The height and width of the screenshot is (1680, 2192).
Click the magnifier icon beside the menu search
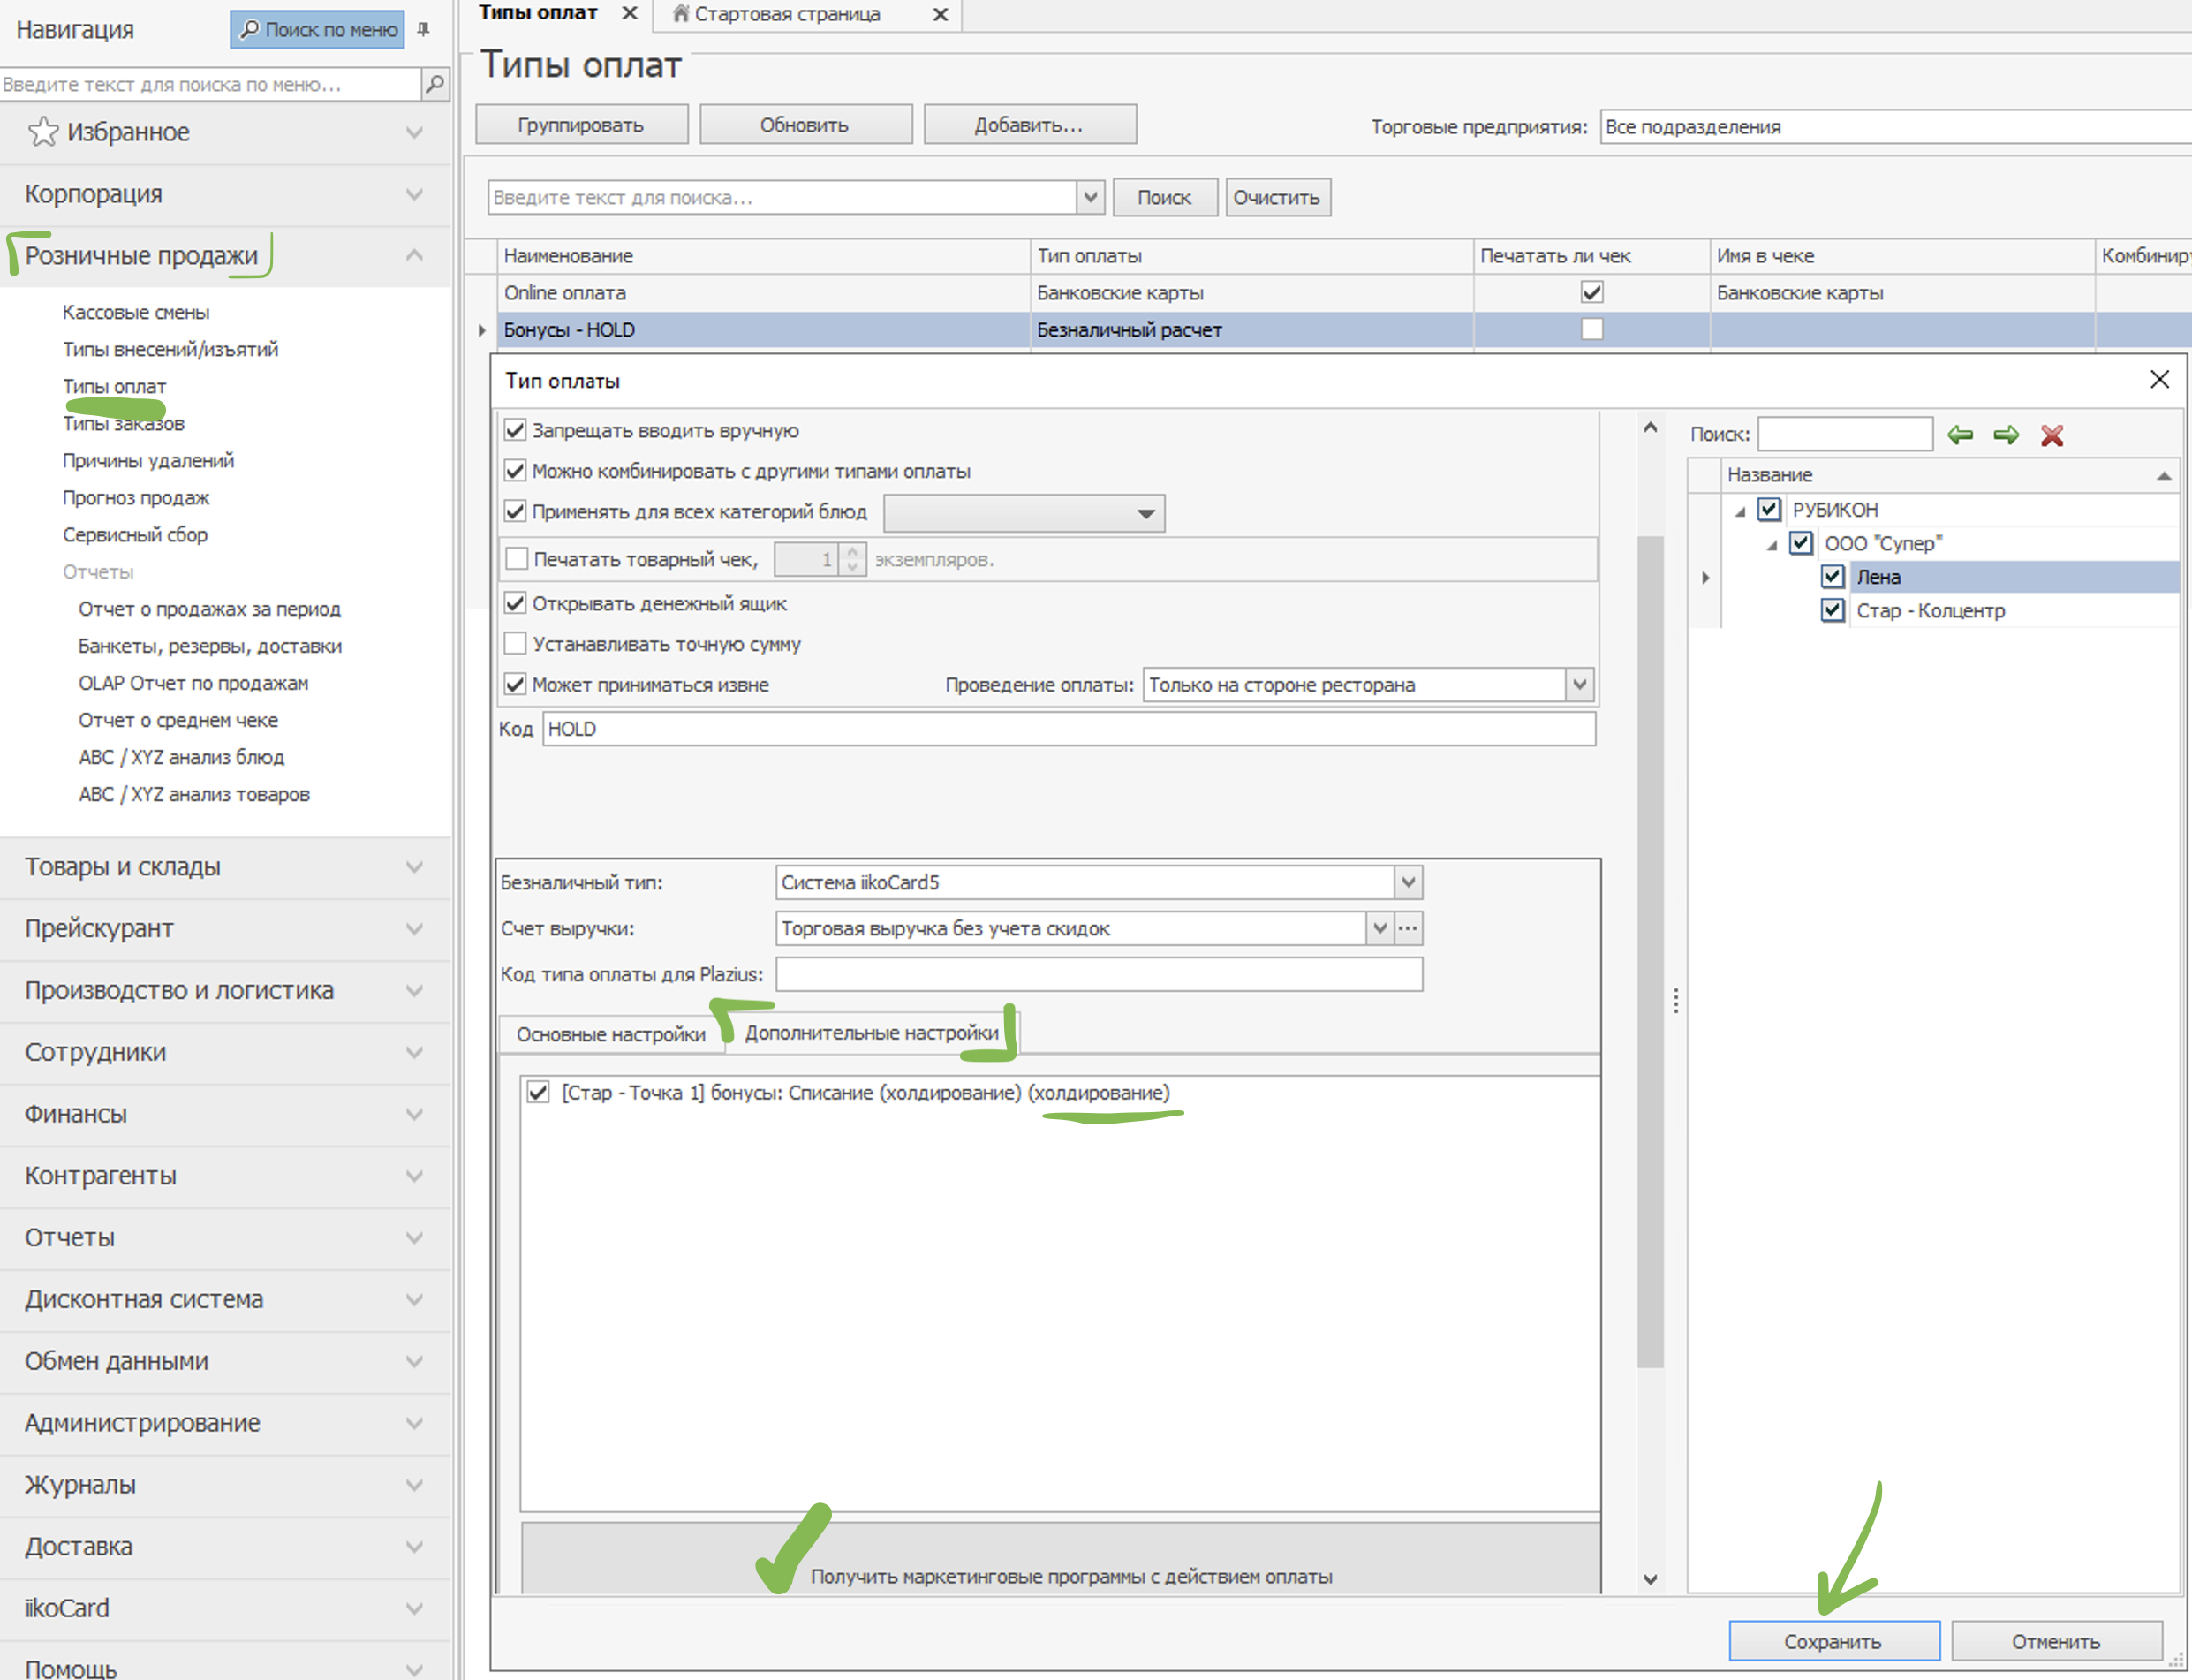tap(435, 84)
